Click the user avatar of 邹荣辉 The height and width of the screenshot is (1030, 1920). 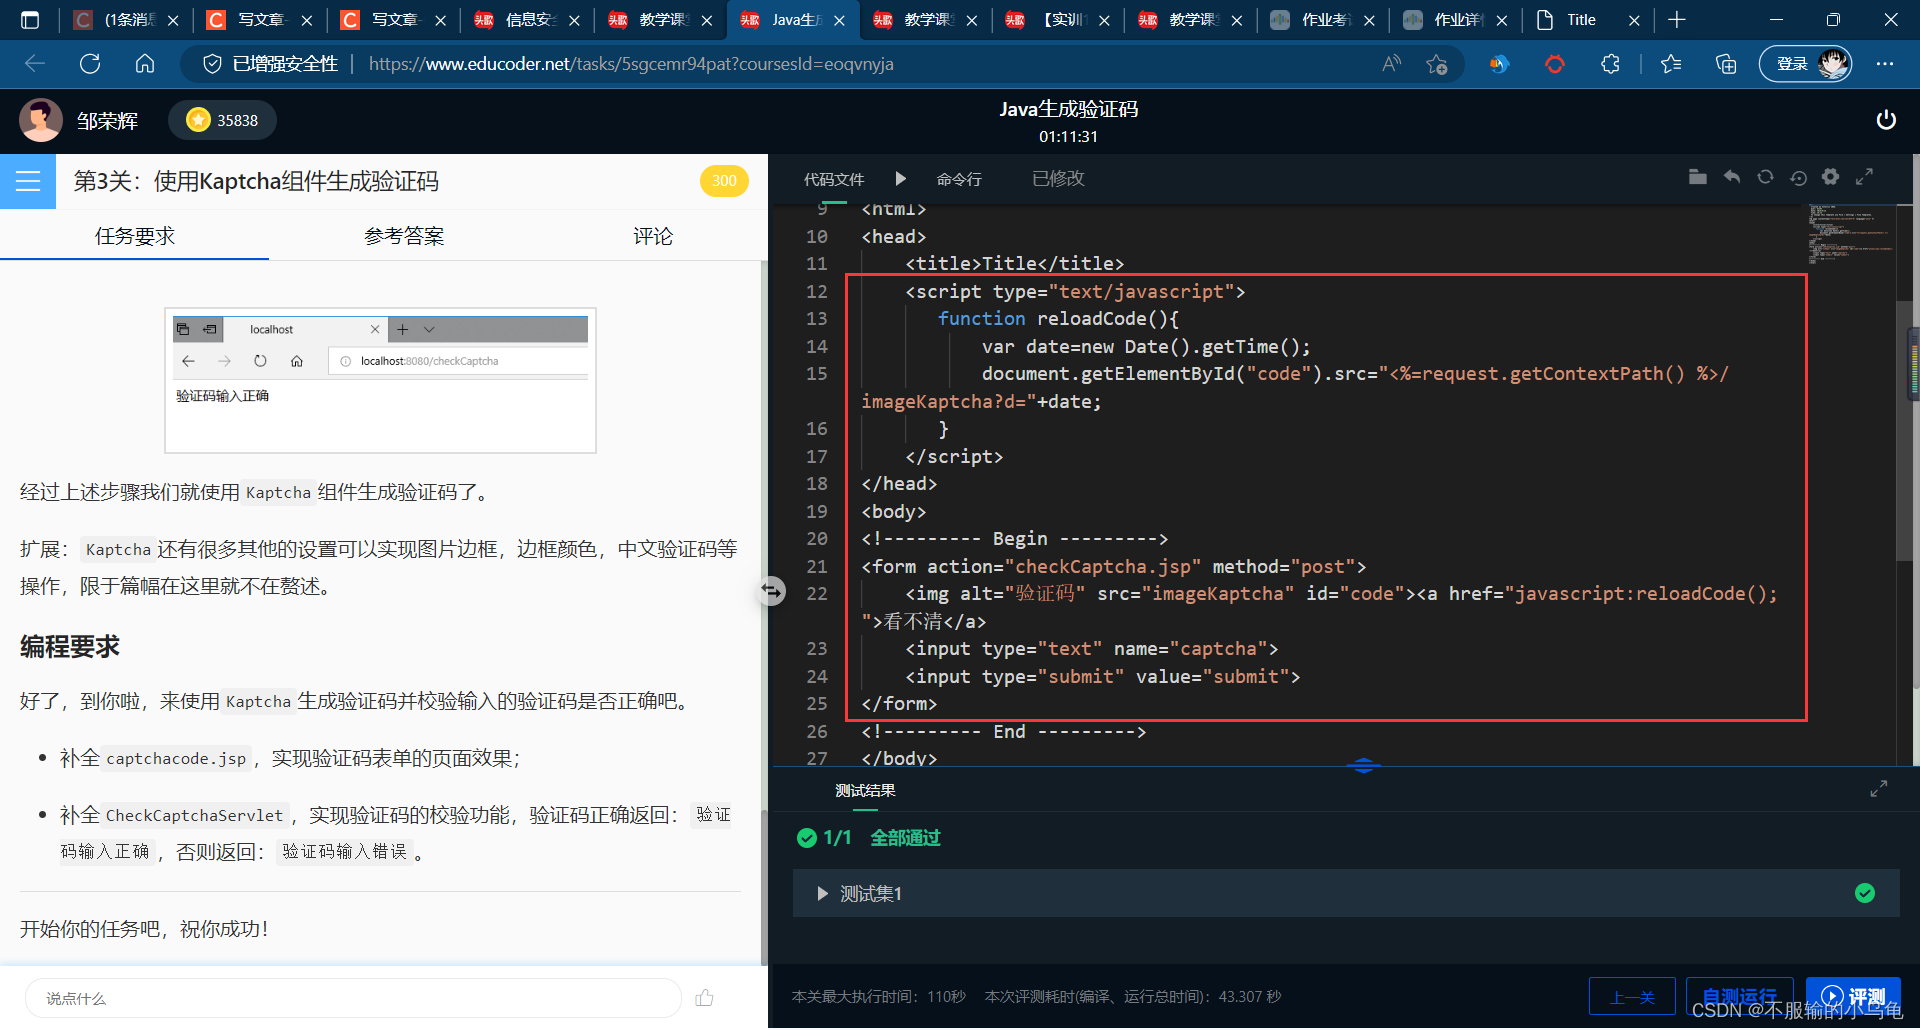pyautogui.click(x=41, y=120)
